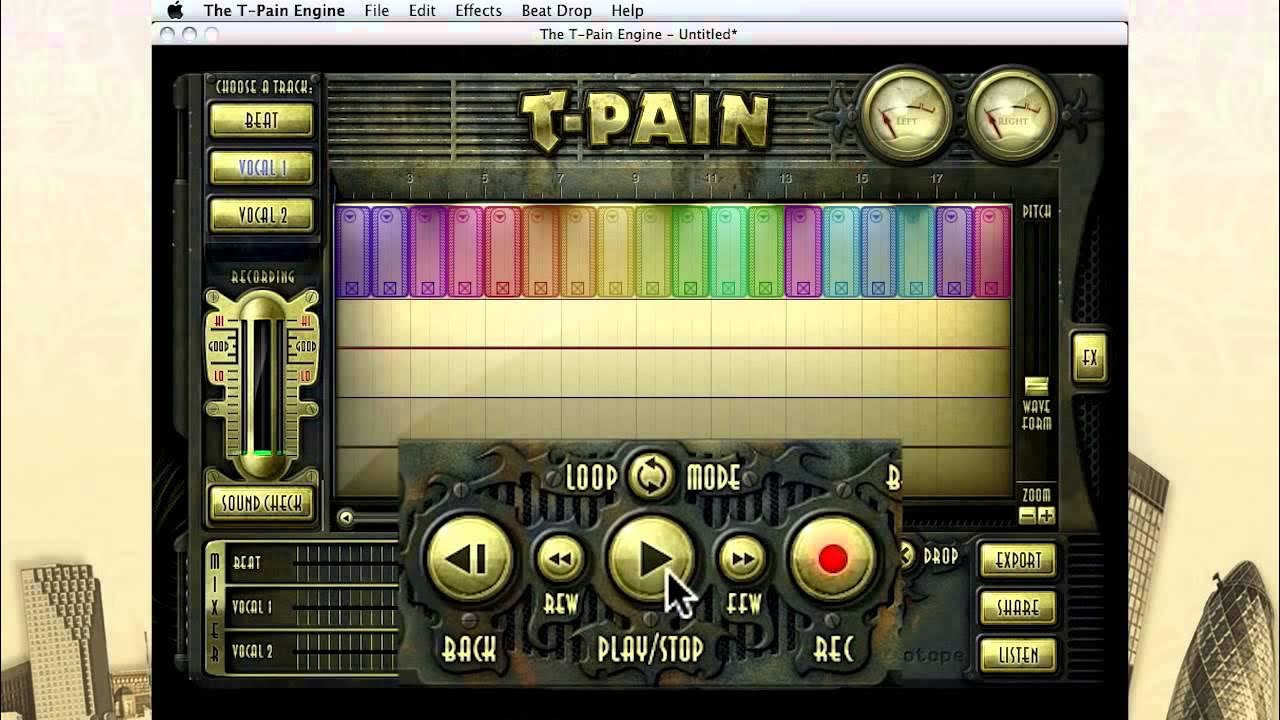This screenshot has width=1280, height=720.
Task: Open the Help menu
Action: pos(627,10)
